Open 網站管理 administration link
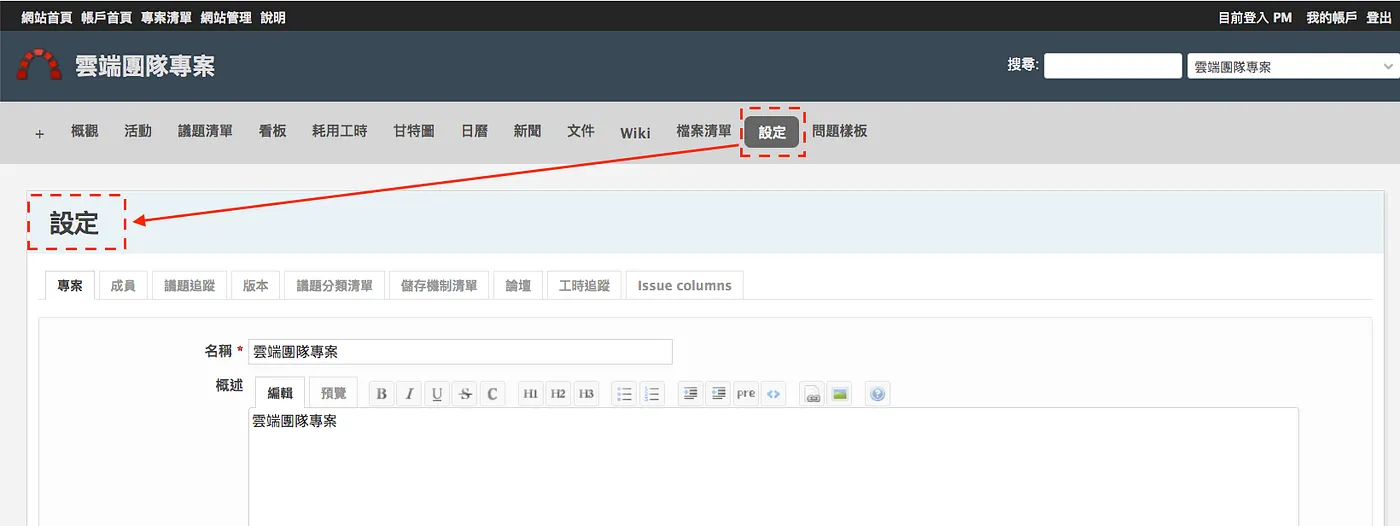The height and width of the screenshot is (526, 1400). 226,18
